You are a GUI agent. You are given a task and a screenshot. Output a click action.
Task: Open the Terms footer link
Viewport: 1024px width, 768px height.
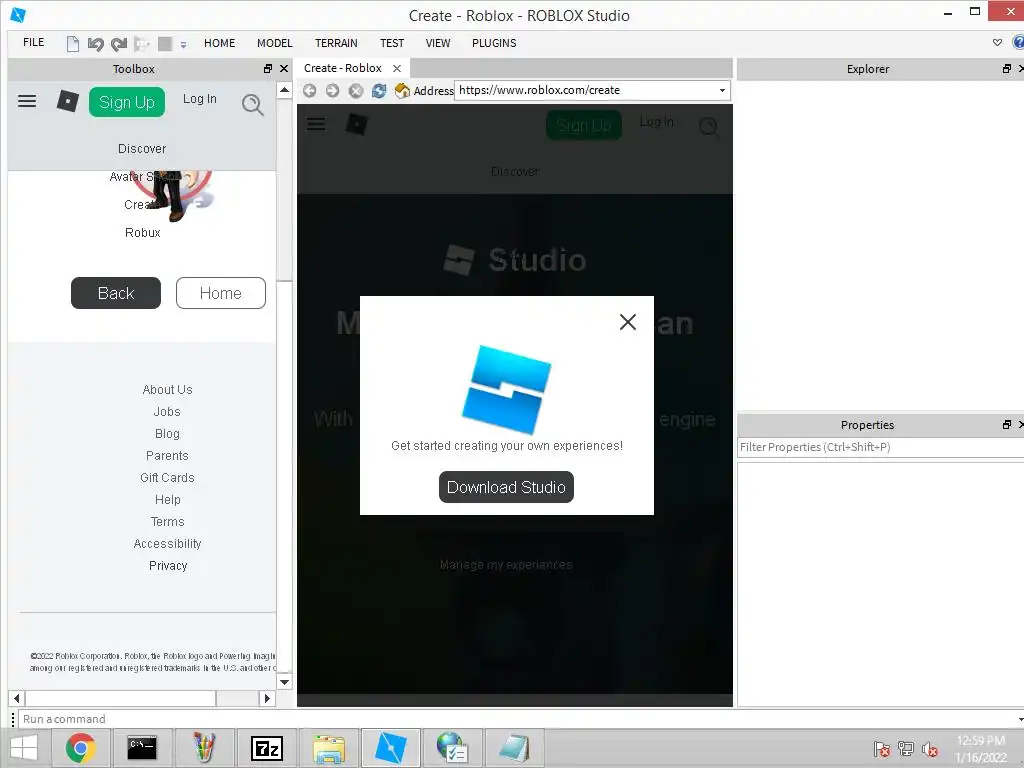(x=167, y=522)
